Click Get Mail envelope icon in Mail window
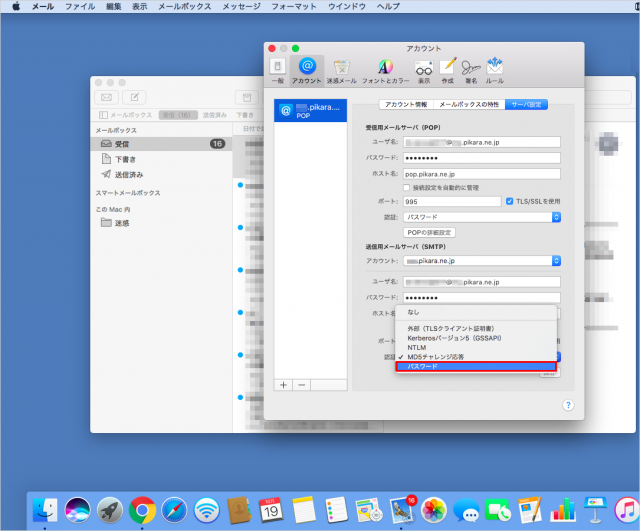Image resolution: width=640 pixels, height=531 pixels. click(106, 97)
